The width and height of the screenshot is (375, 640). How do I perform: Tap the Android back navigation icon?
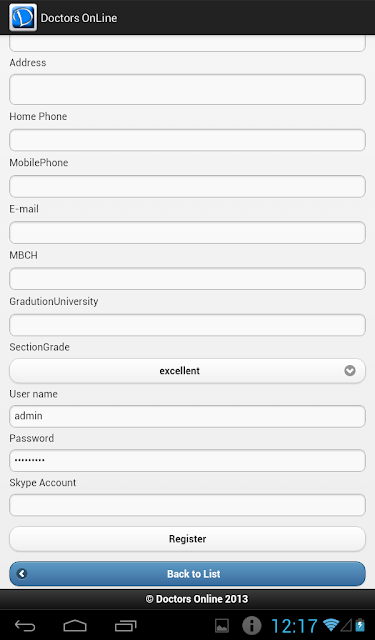click(x=25, y=625)
